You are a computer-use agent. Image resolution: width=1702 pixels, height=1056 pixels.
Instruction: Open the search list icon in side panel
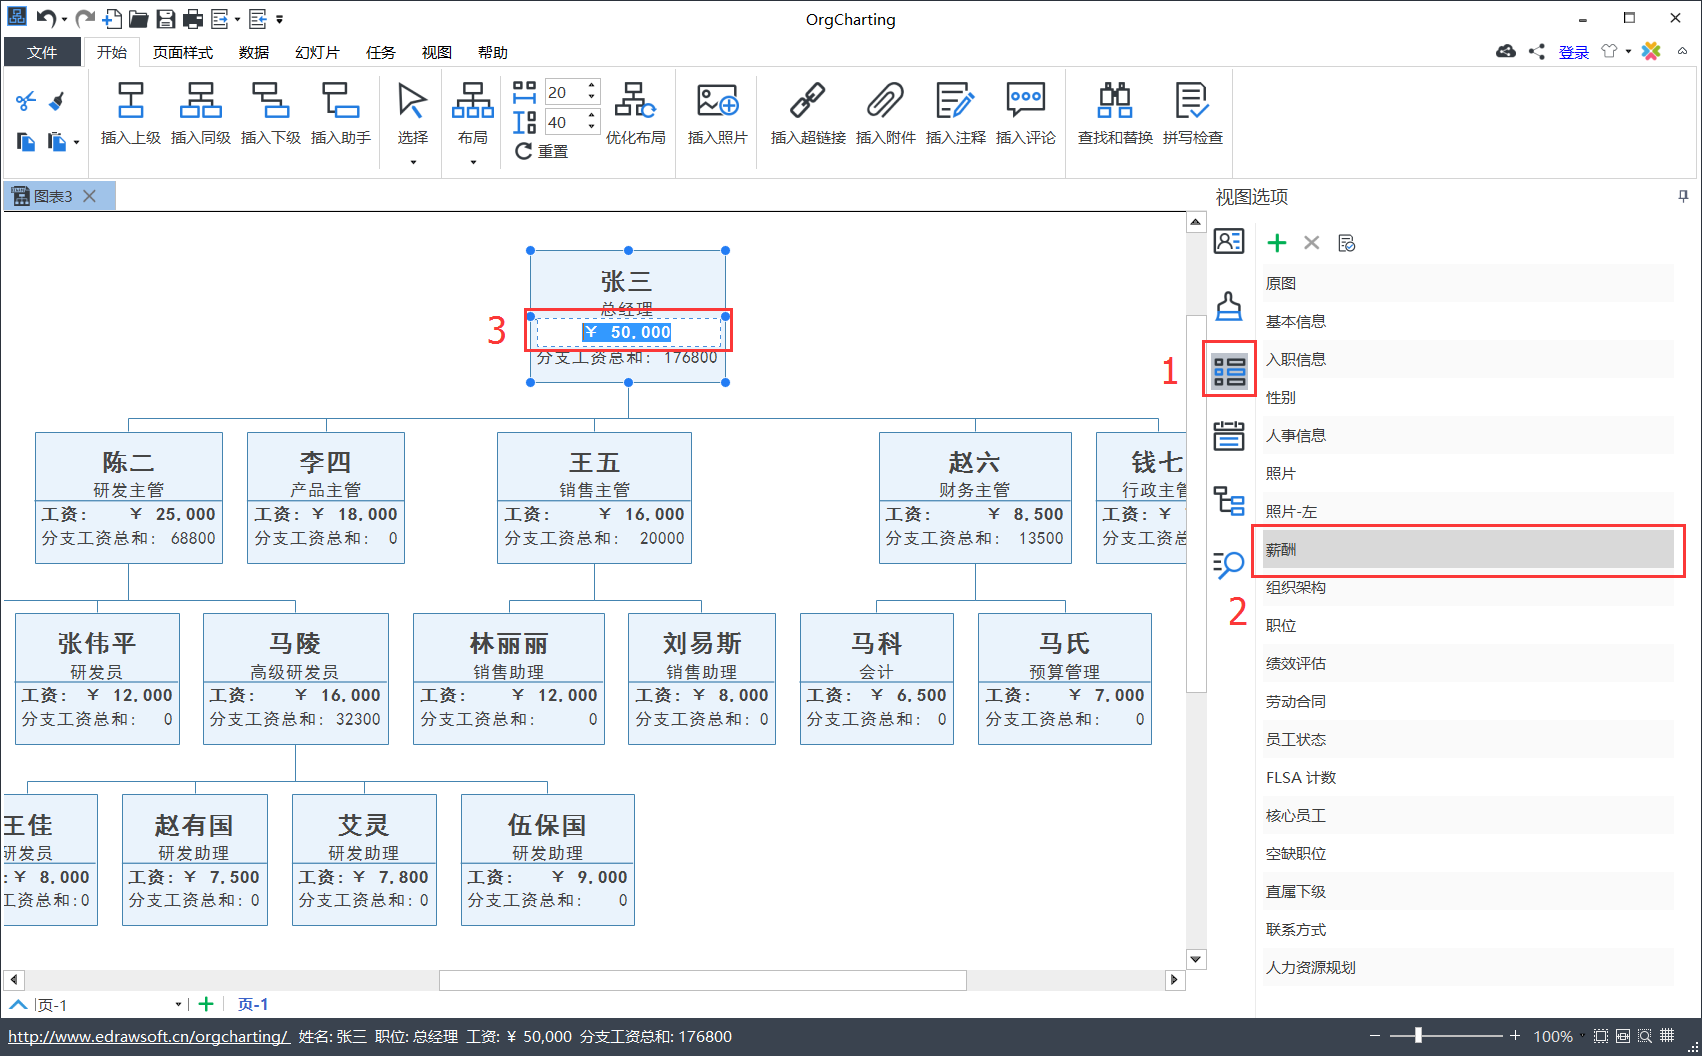click(x=1229, y=565)
